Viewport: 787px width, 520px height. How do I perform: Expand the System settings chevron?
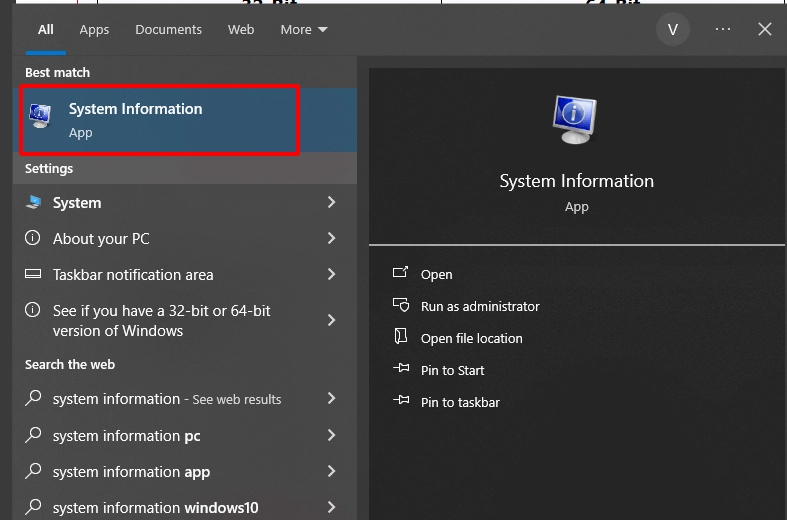pyautogui.click(x=331, y=202)
